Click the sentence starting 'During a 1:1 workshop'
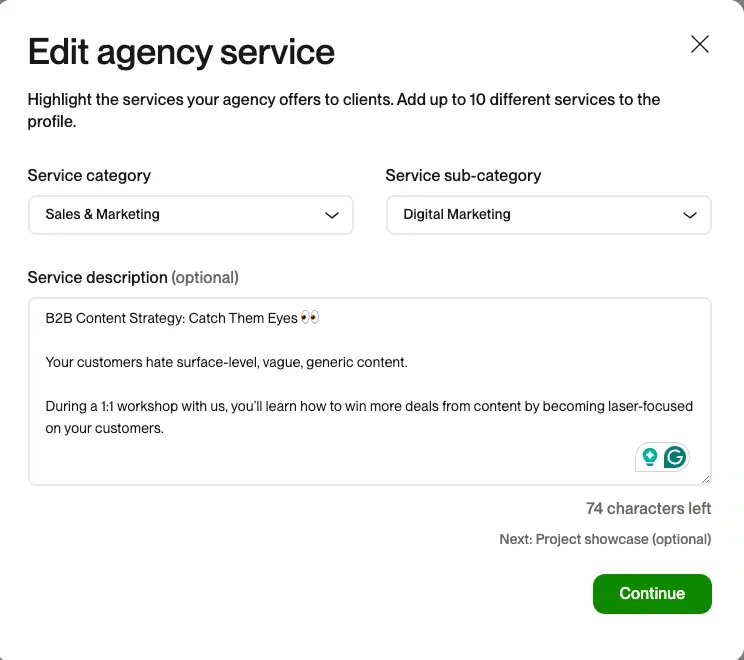Image resolution: width=744 pixels, height=660 pixels. click(x=369, y=417)
